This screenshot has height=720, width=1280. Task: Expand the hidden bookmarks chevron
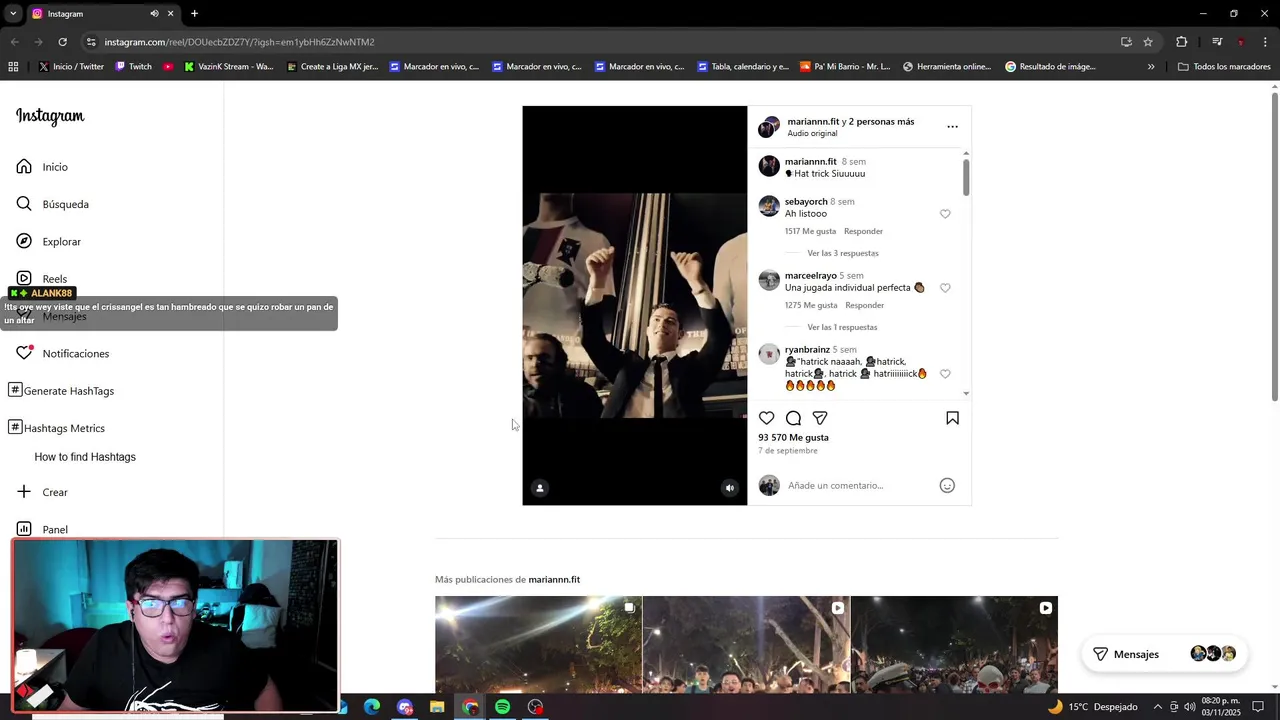1151,67
